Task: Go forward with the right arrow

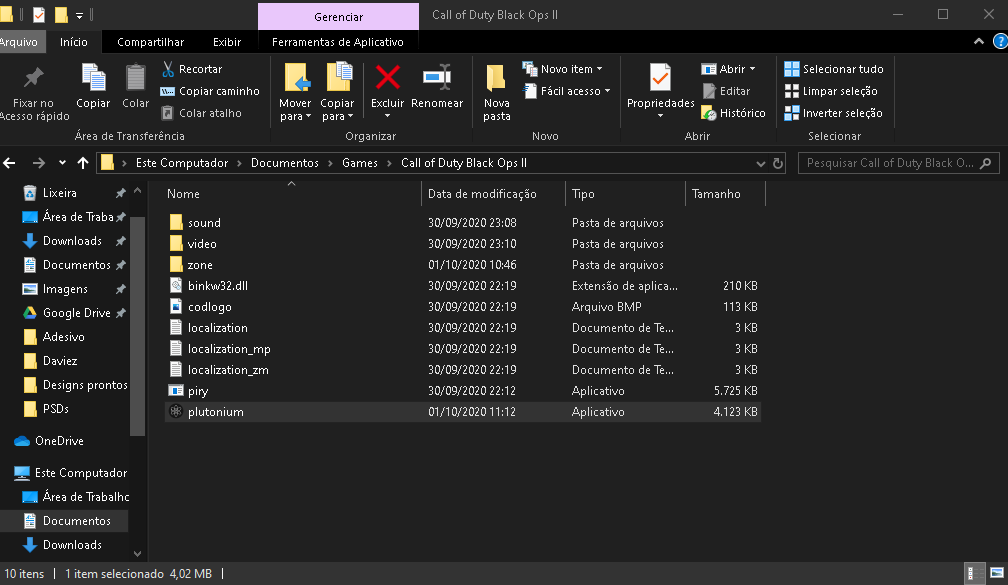Action: click(x=39, y=163)
